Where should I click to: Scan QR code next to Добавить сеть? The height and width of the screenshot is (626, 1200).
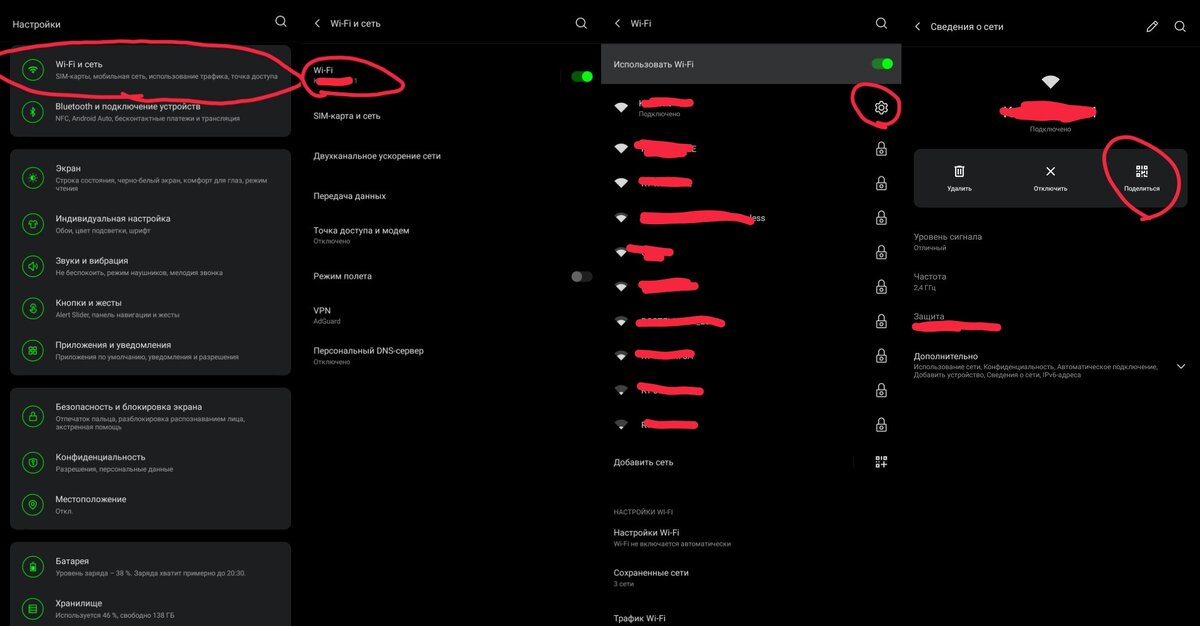click(x=881, y=462)
